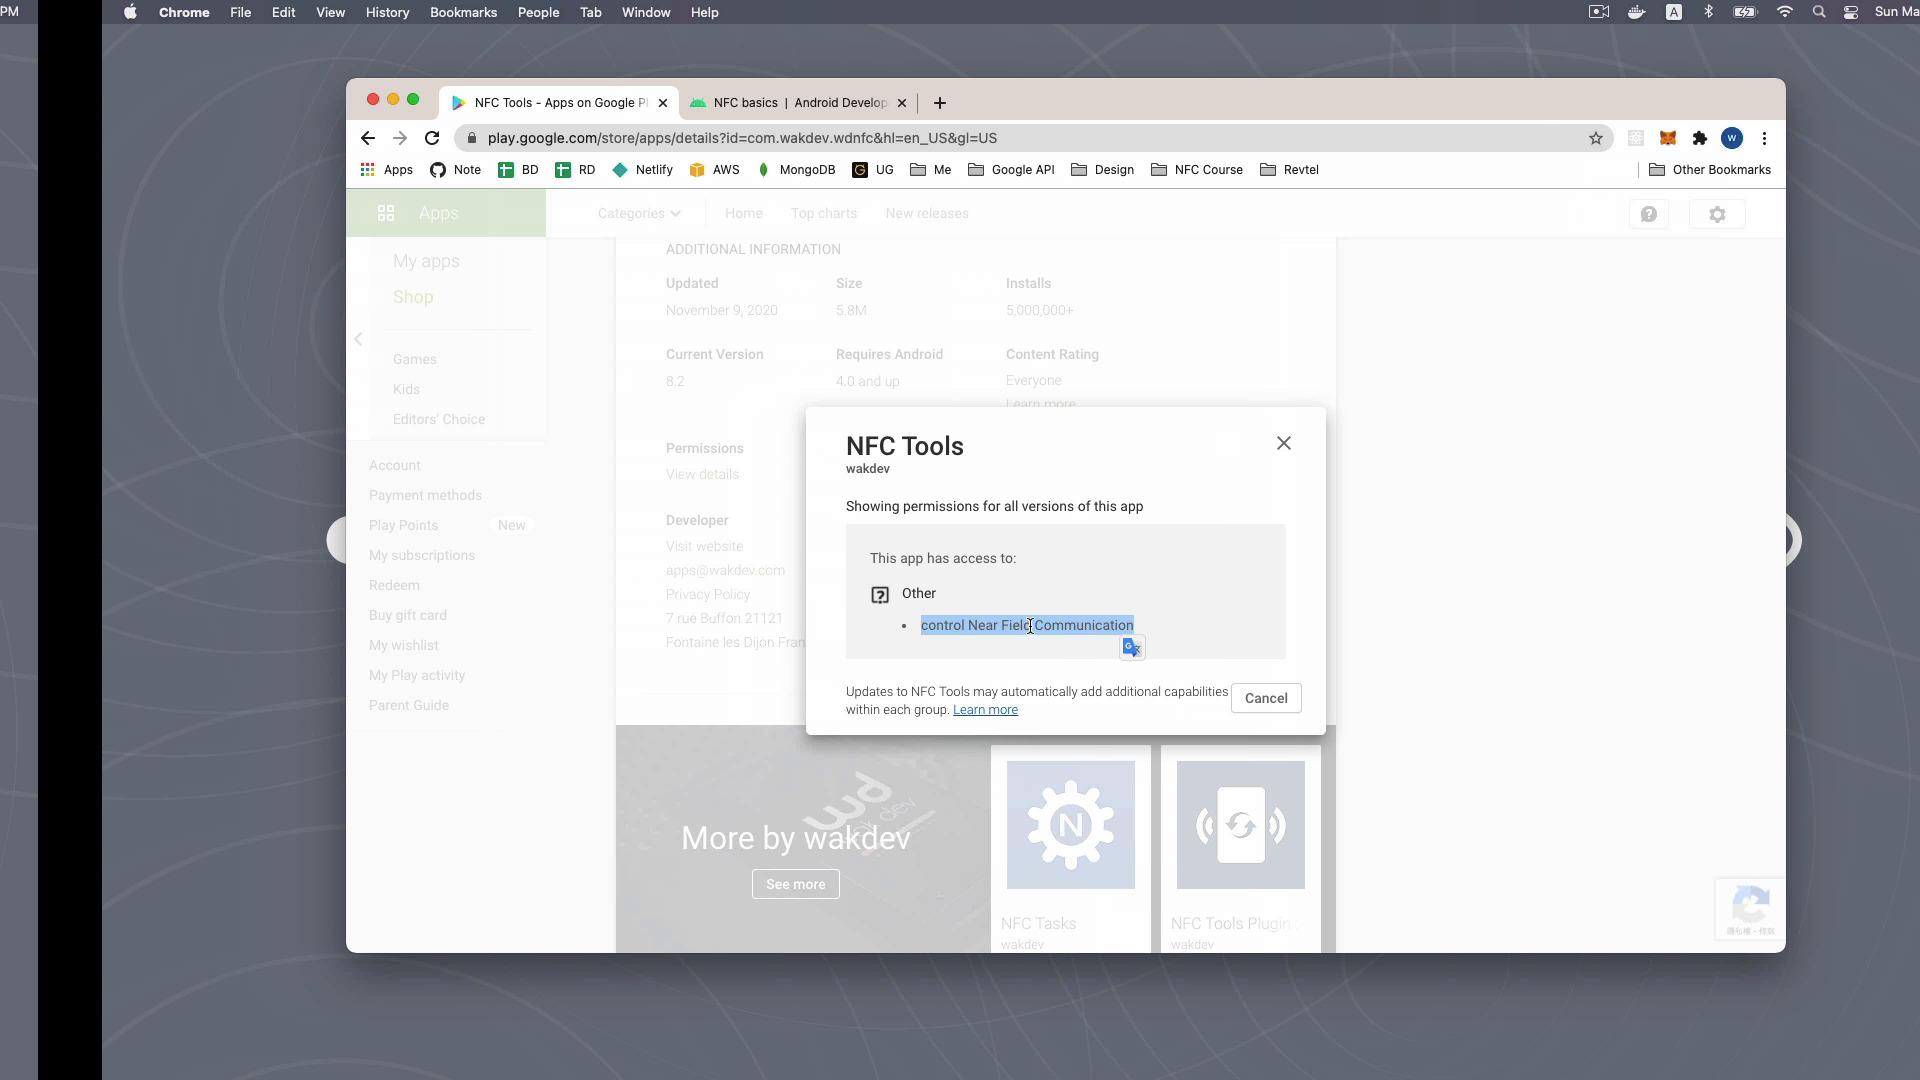Viewport: 1920px width, 1080px height.
Task: Click the View details permissions link
Action: pos(703,475)
